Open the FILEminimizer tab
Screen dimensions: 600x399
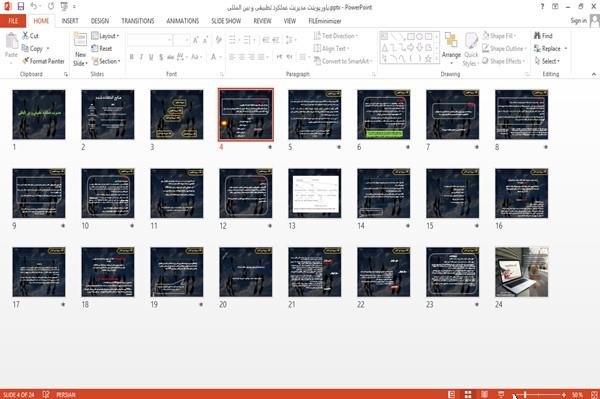[x=325, y=21]
